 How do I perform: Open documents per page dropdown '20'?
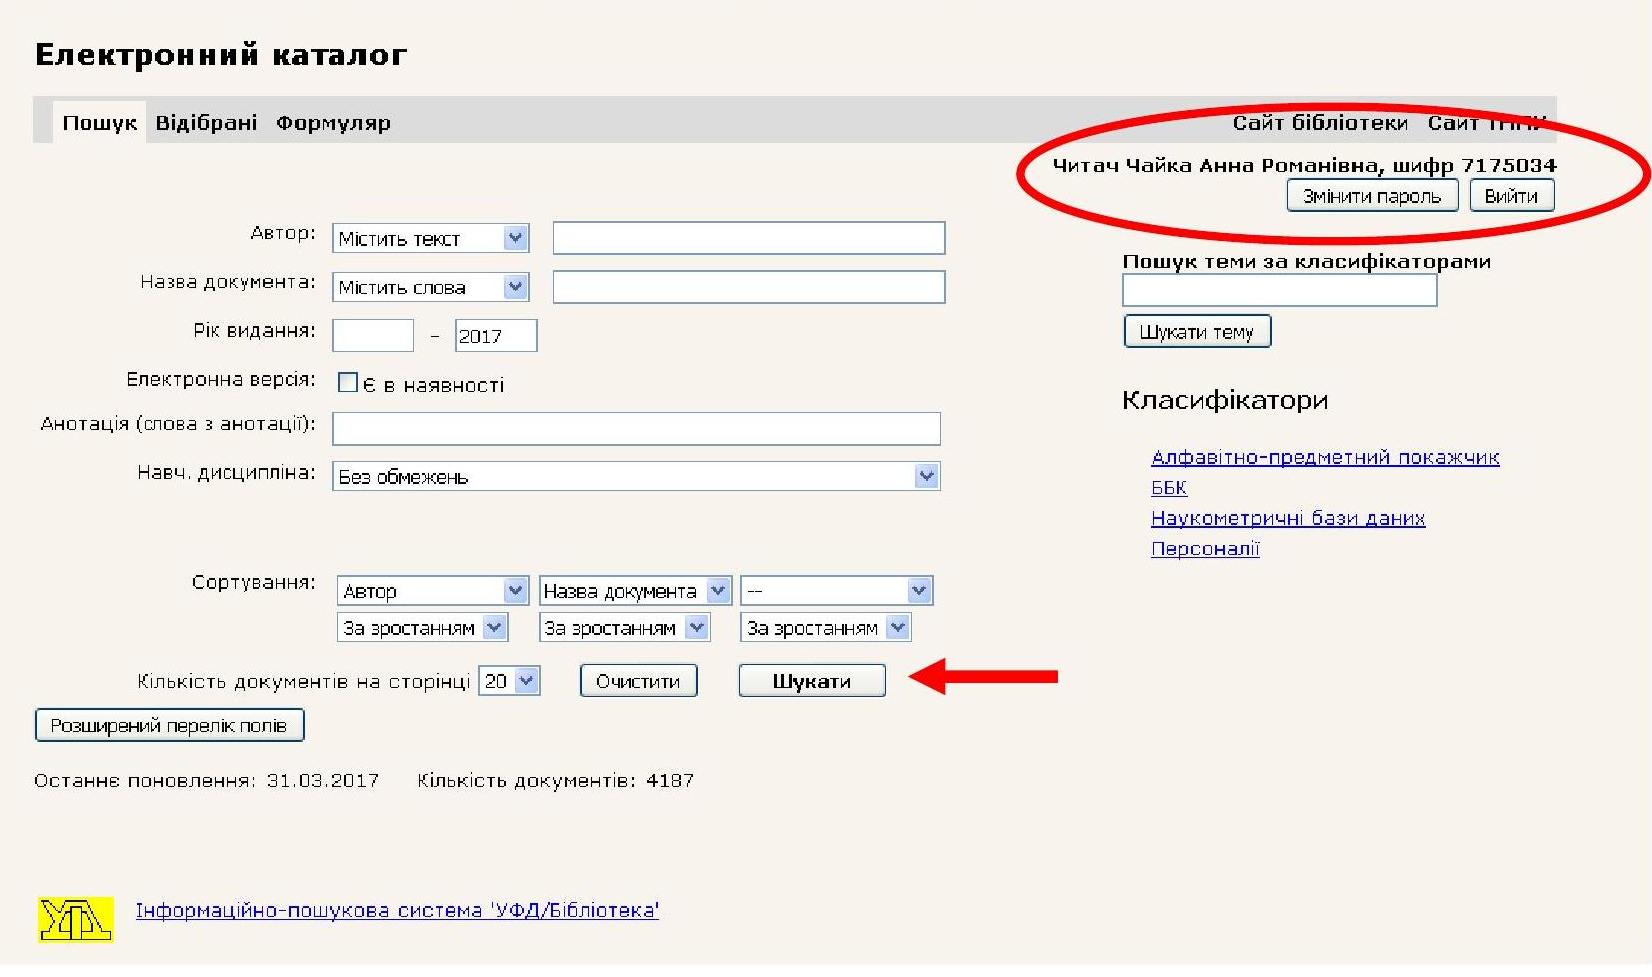coord(510,681)
